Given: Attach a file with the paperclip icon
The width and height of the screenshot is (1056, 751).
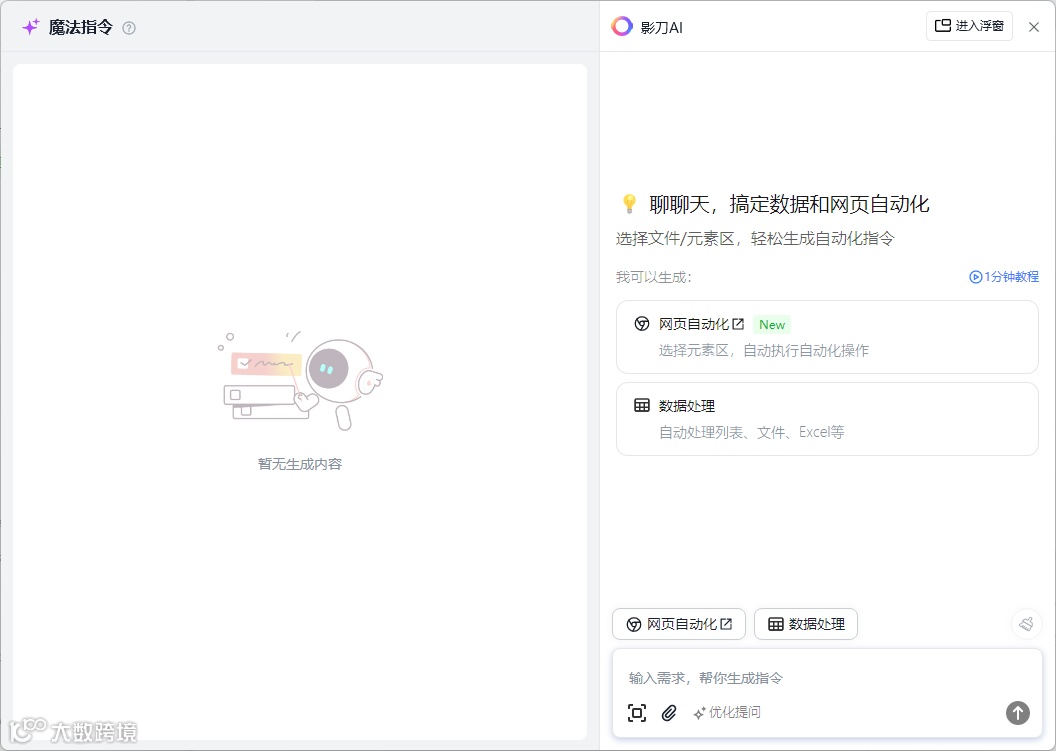Looking at the screenshot, I should point(669,713).
